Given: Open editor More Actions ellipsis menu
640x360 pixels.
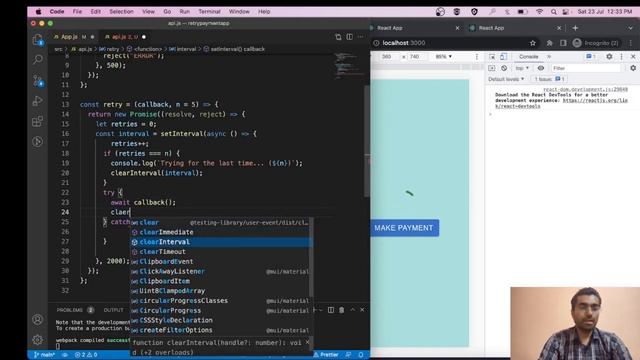Looking at the screenshot, I should pyautogui.click(x=360, y=37).
